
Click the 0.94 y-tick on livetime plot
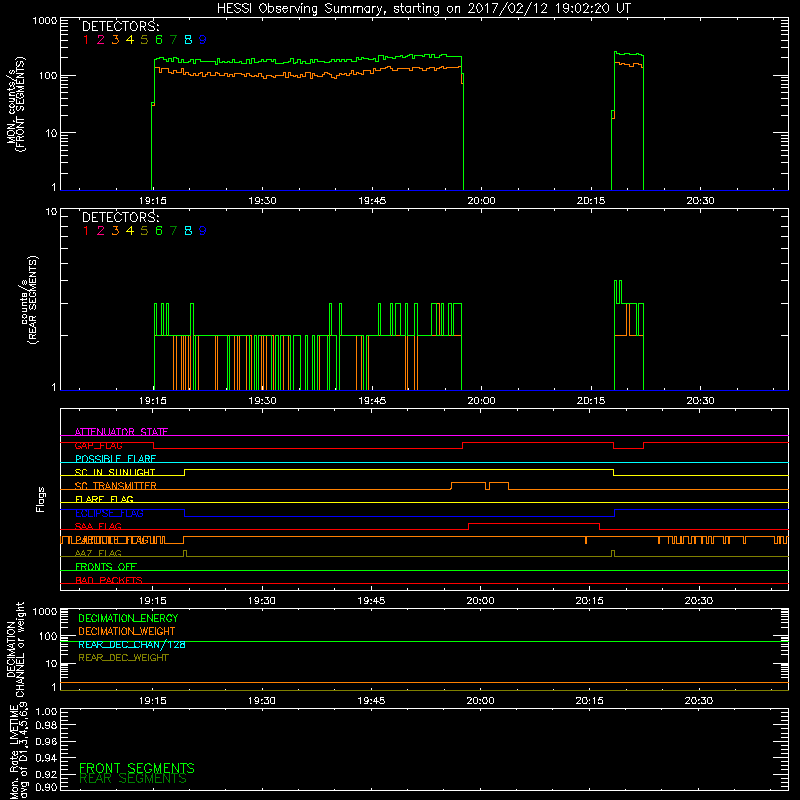coord(46,758)
